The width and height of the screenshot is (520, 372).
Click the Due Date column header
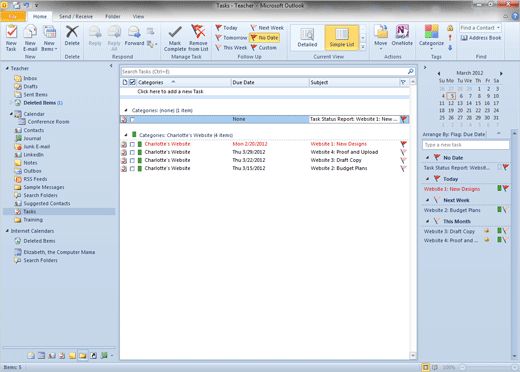(x=270, y=82)
